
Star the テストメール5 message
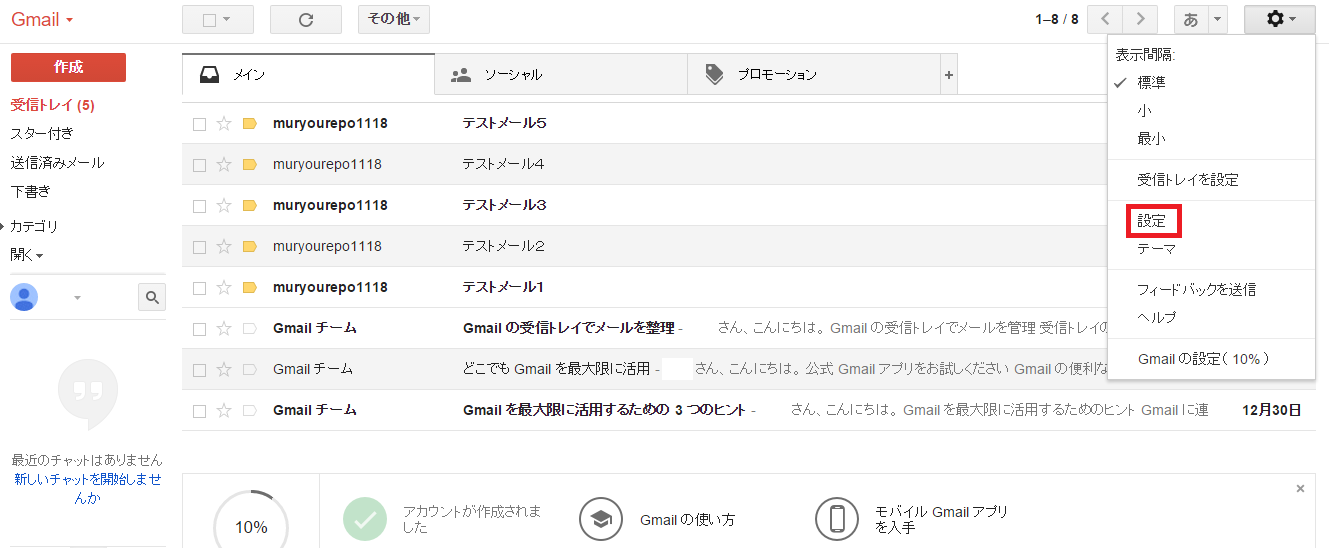(x=224, y=124)
